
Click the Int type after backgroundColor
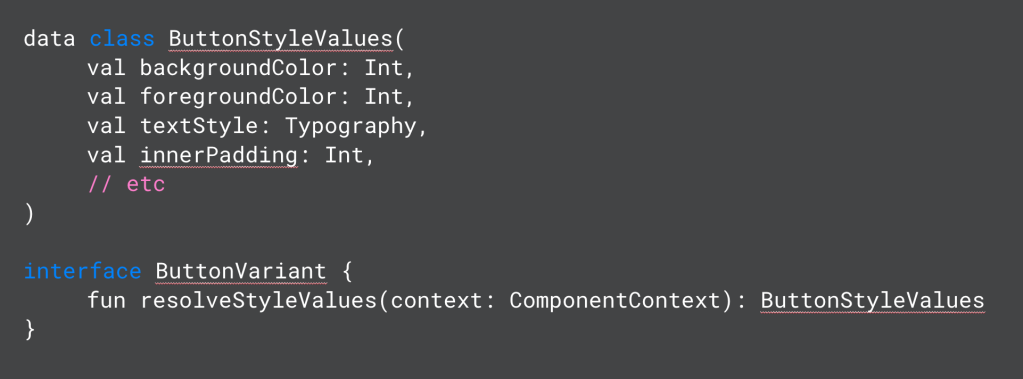[383, 68]
